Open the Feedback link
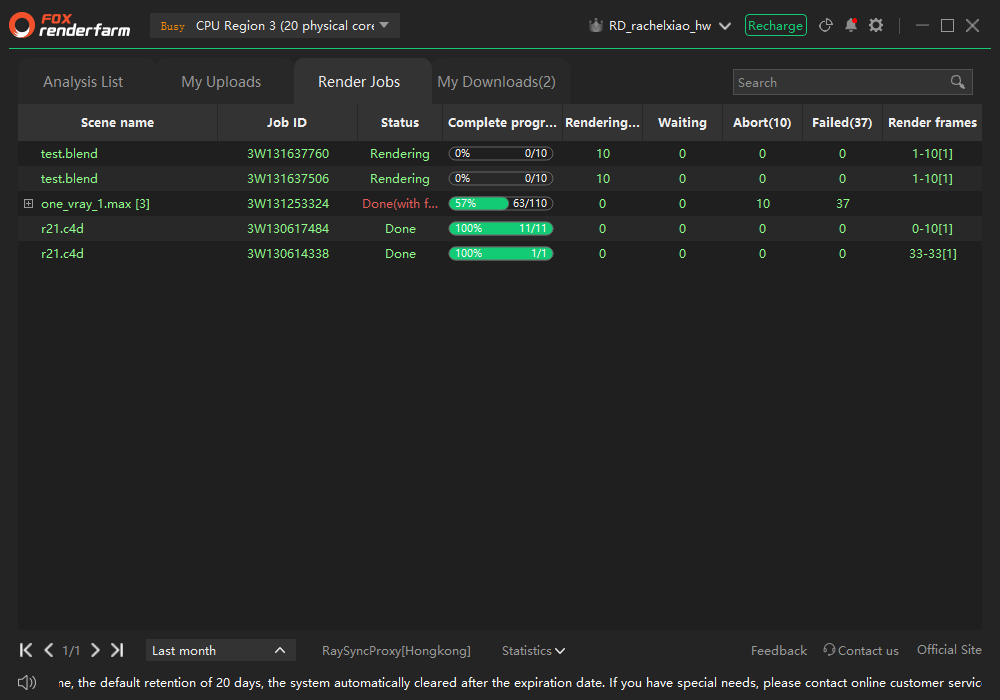Screen dimensions: 1000x700 [779, 651]
